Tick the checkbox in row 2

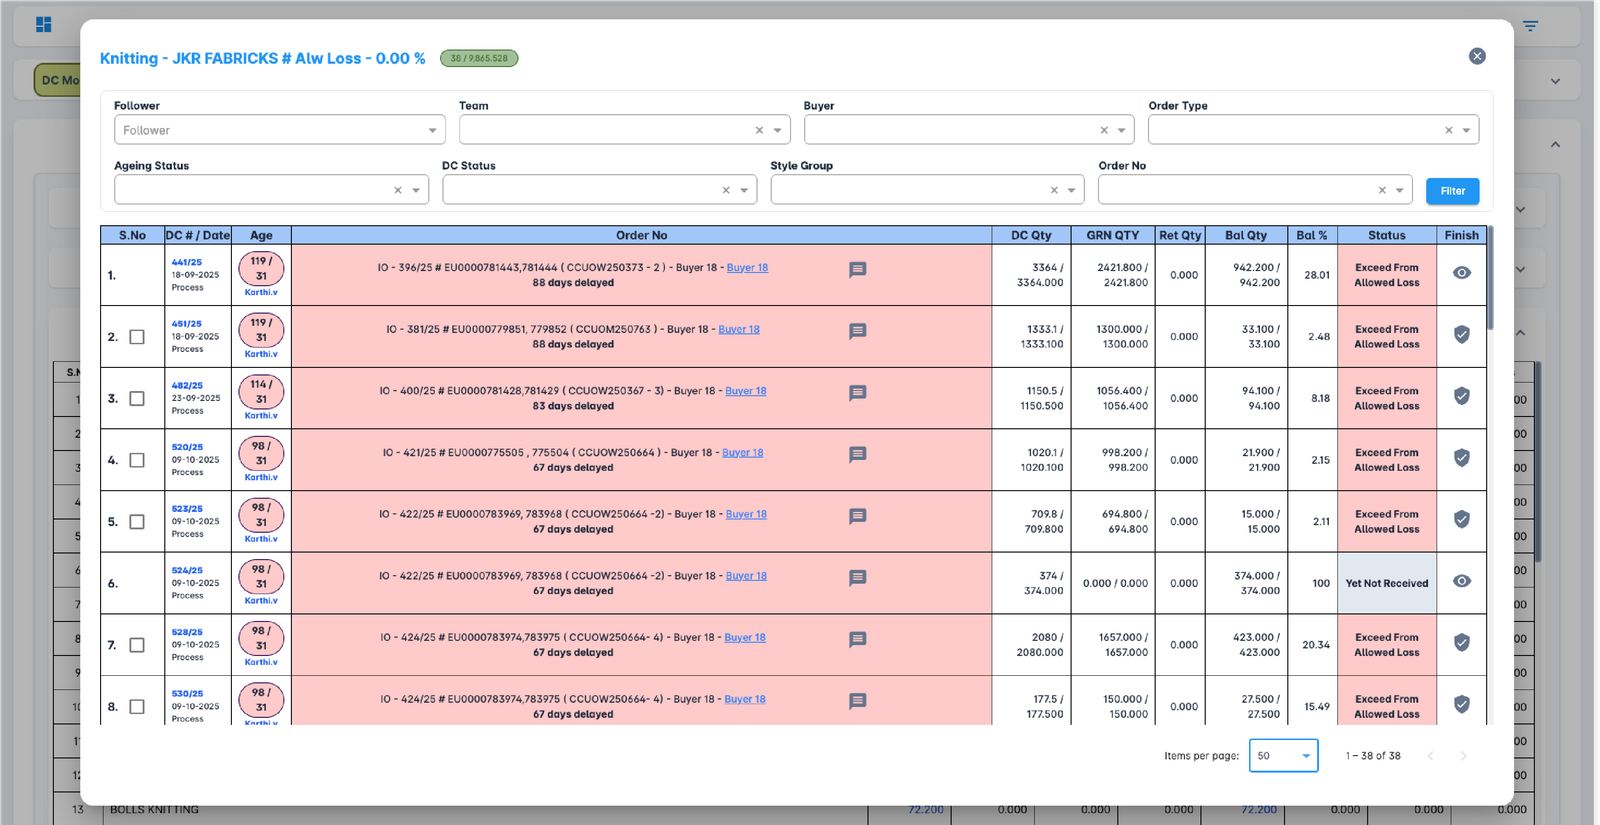tap(137, 337)
